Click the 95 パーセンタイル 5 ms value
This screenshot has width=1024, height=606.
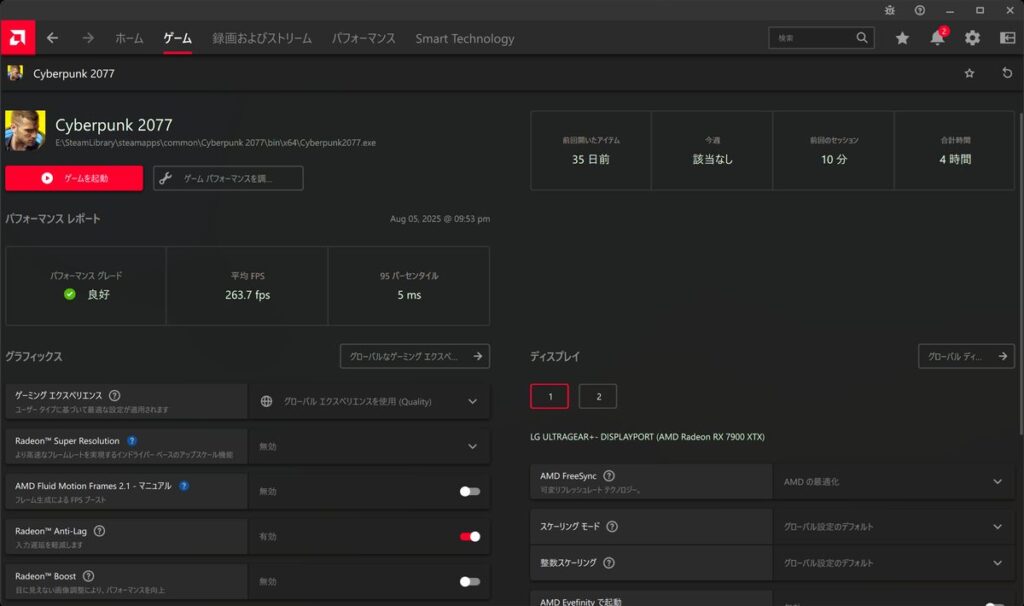409,295
